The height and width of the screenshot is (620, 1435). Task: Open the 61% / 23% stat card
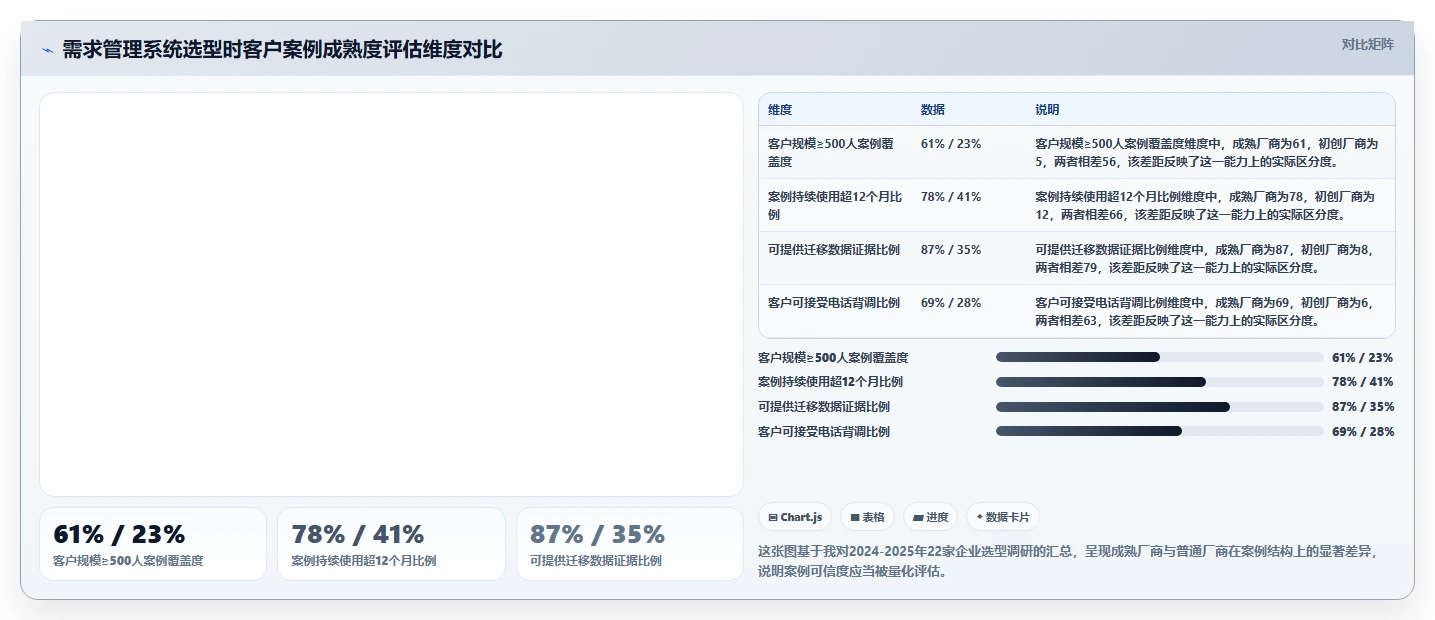coord(153,544)
